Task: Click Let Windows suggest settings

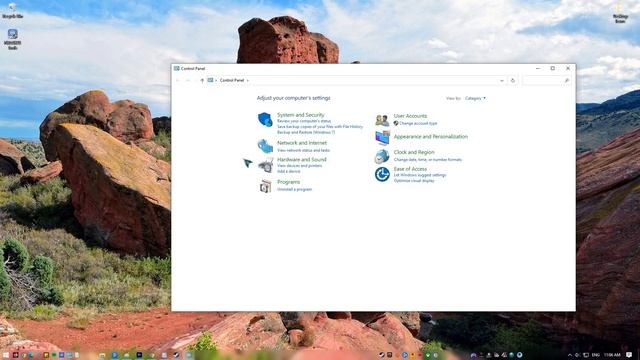Action: click(x=420, y=175)
